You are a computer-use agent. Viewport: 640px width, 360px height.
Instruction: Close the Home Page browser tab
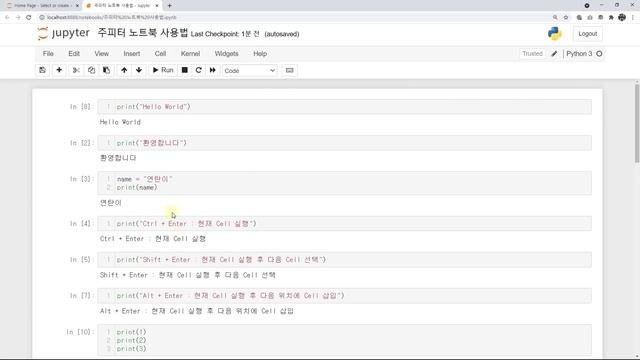pyautogui.click(x=77, y=6)
